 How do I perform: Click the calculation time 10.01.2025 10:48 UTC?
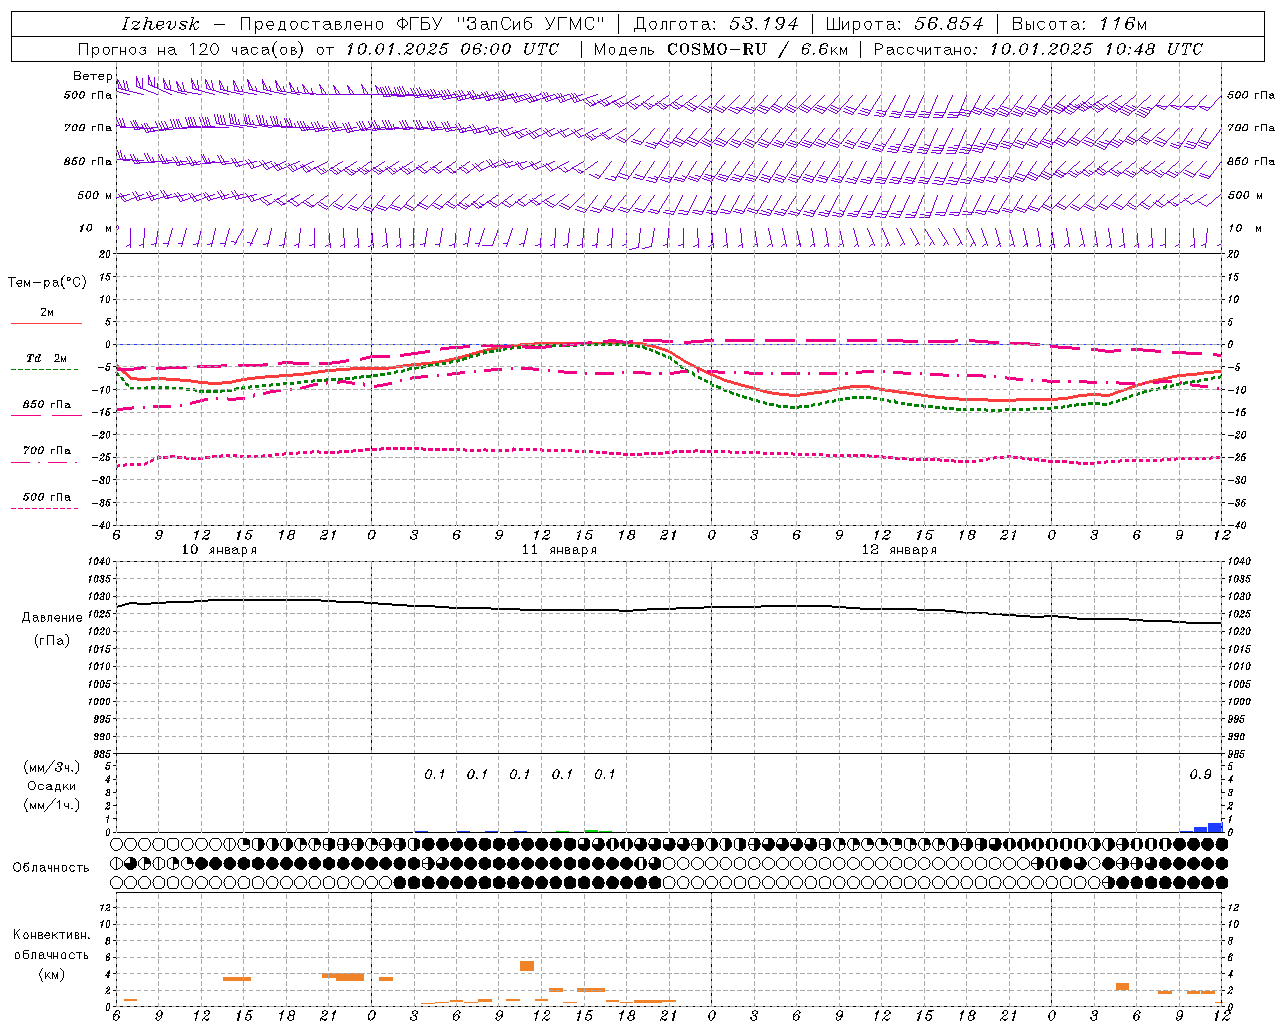tap(1096, 49)
